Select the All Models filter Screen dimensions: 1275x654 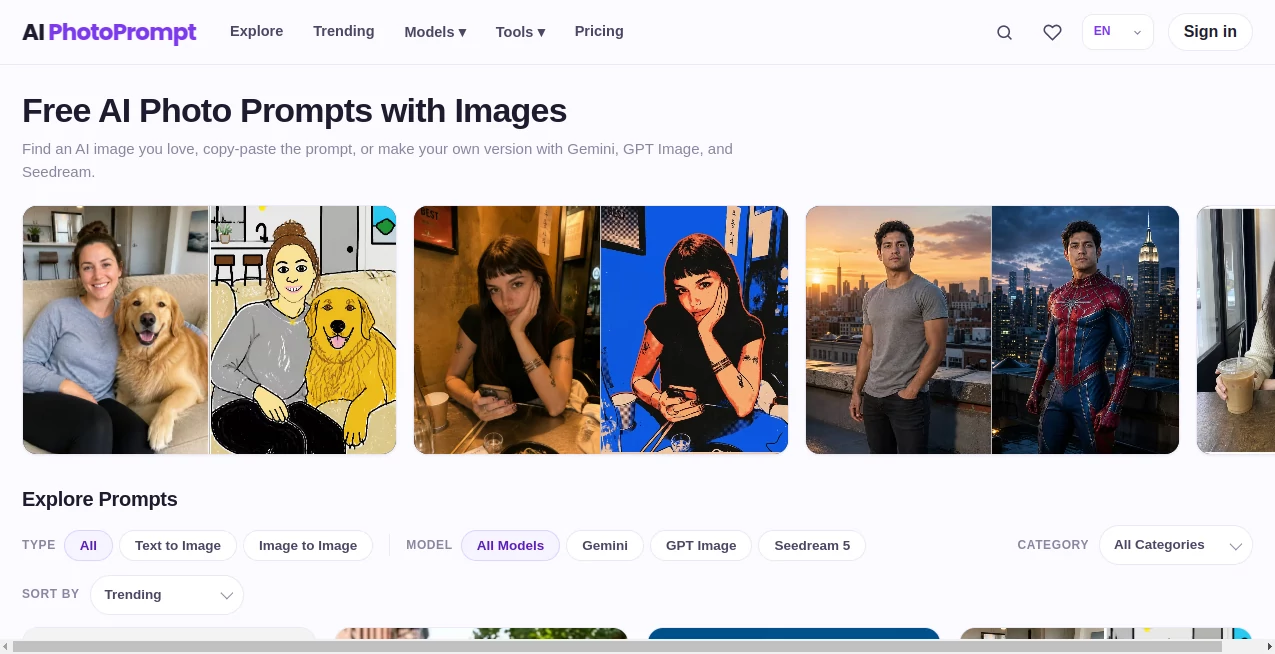(x=510, y=545)
